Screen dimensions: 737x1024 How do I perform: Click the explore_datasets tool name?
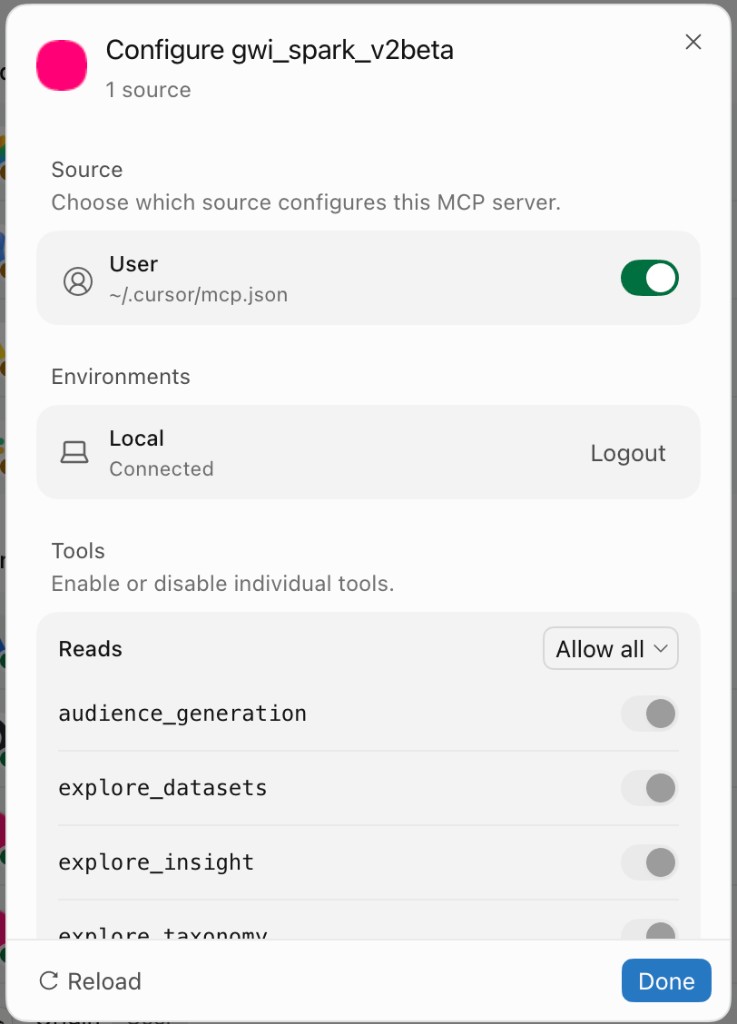point(163,788)
